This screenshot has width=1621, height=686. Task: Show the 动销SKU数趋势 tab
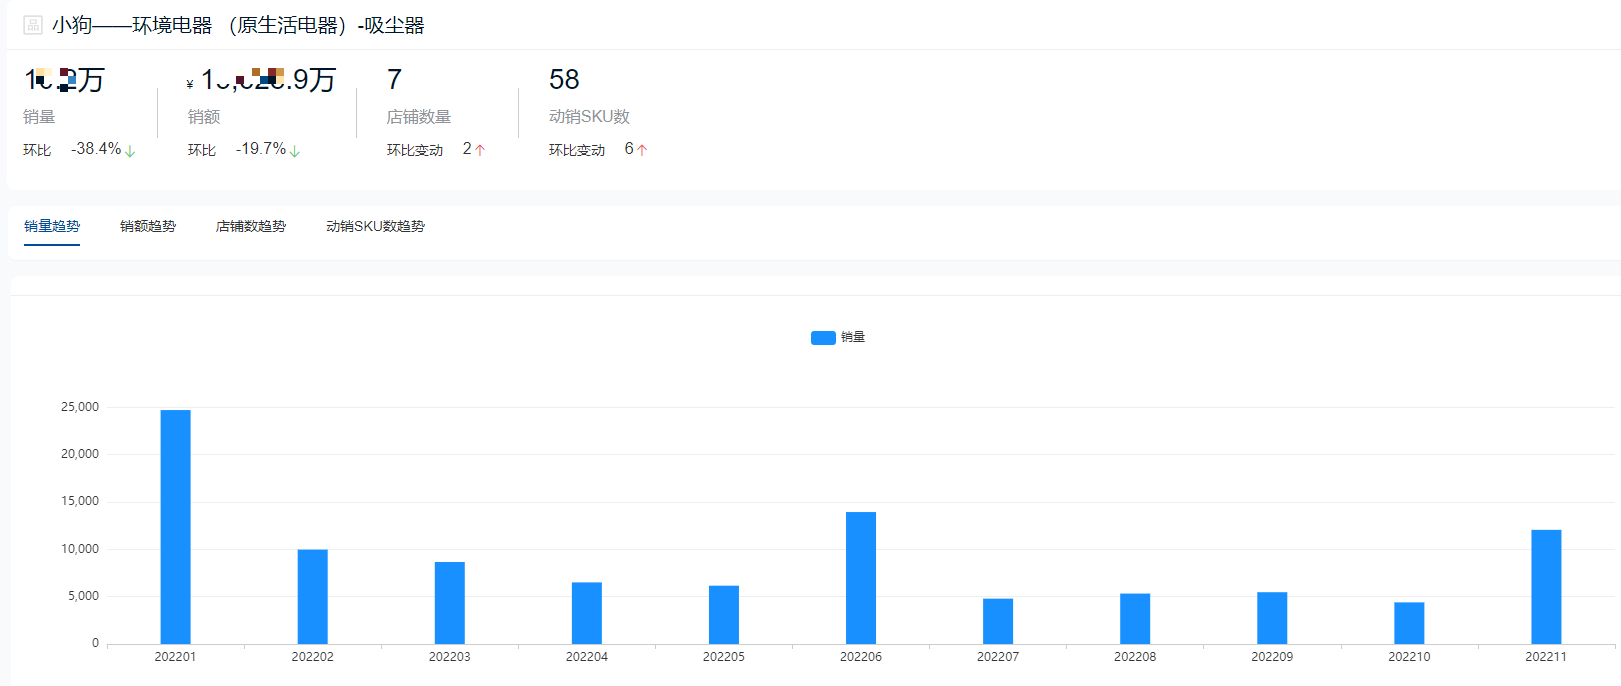[x=375, y=226]
